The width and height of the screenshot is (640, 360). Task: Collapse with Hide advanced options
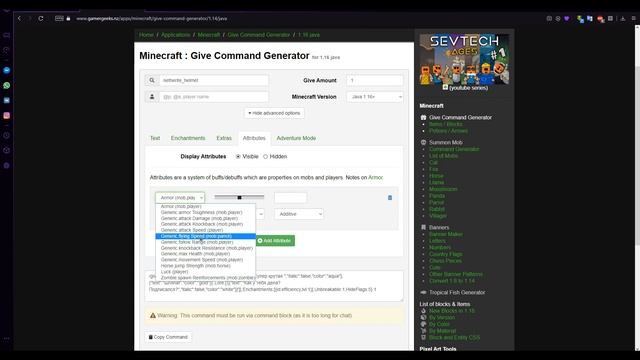click(x=274, y=113)
